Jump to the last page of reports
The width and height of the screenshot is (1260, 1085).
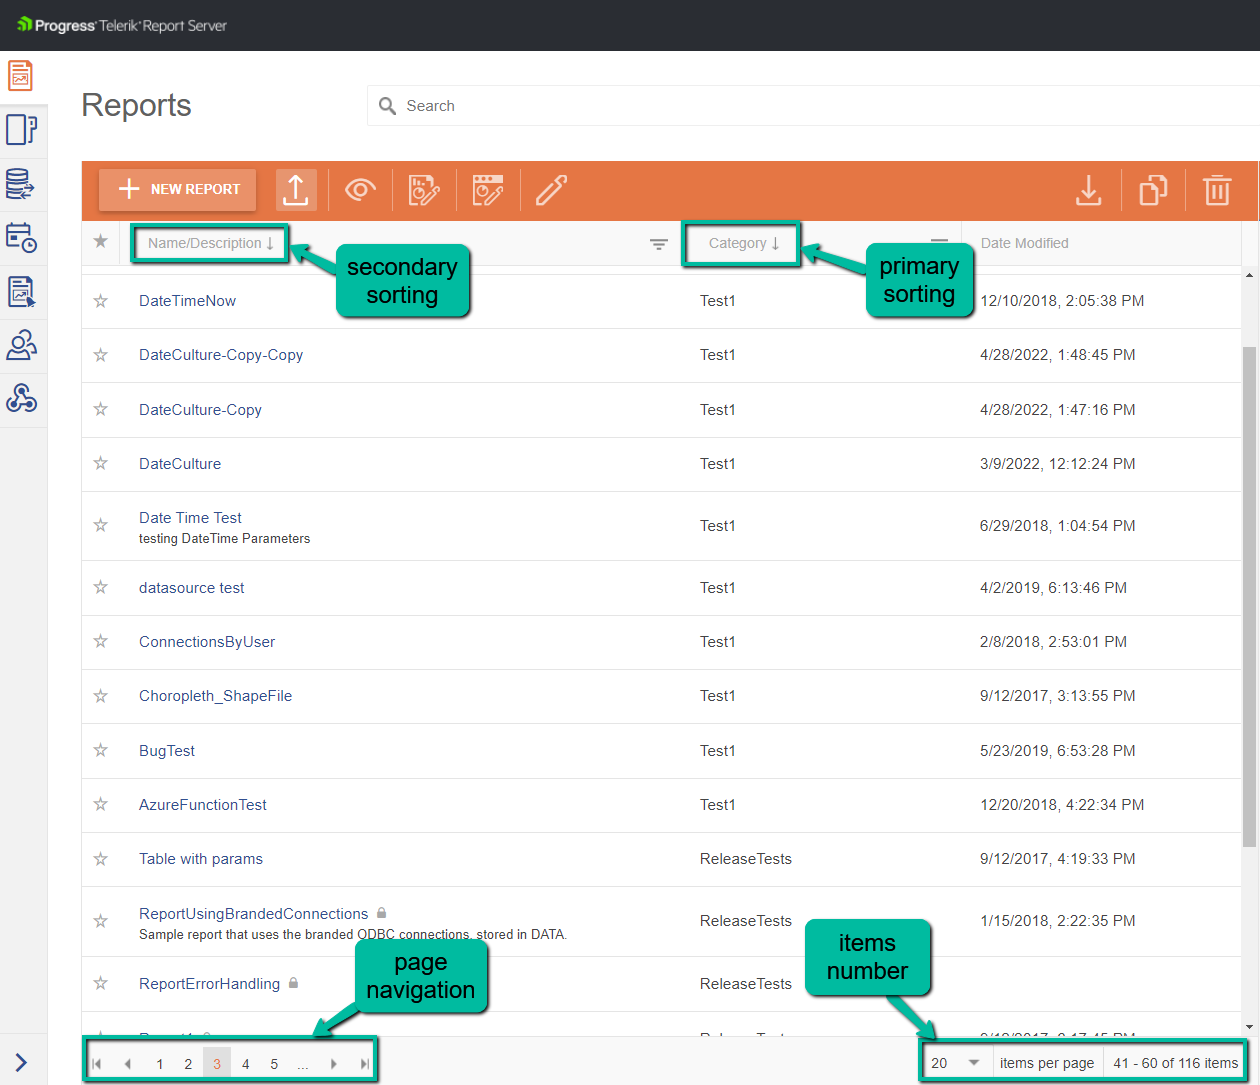coord(362,1063)
